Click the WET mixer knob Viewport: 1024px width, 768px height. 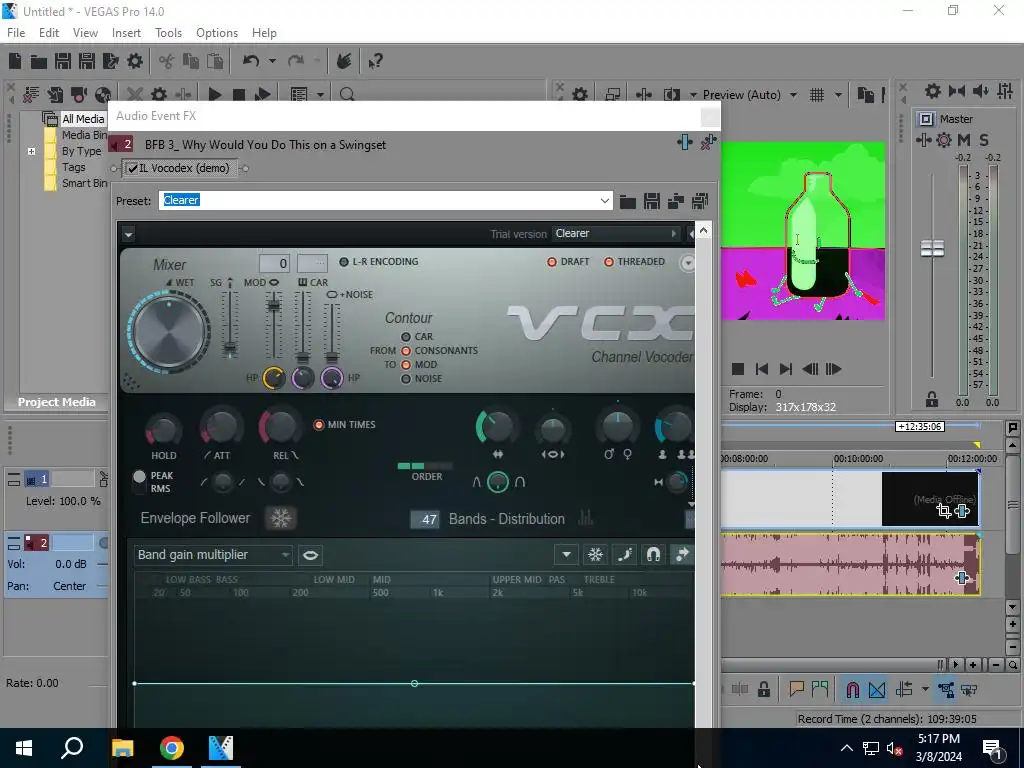coord(169,332)
